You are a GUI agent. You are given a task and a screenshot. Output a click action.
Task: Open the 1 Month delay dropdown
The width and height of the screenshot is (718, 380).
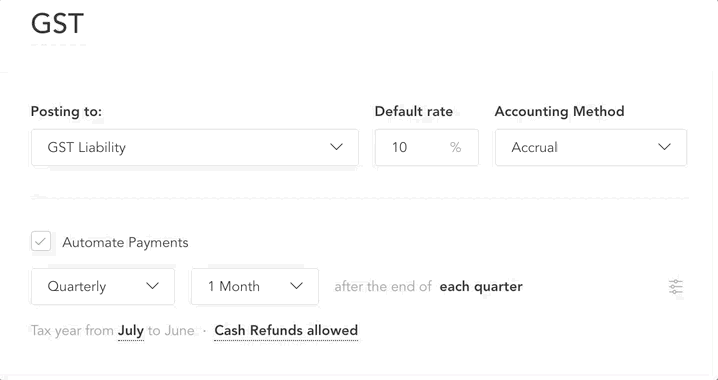255,287
